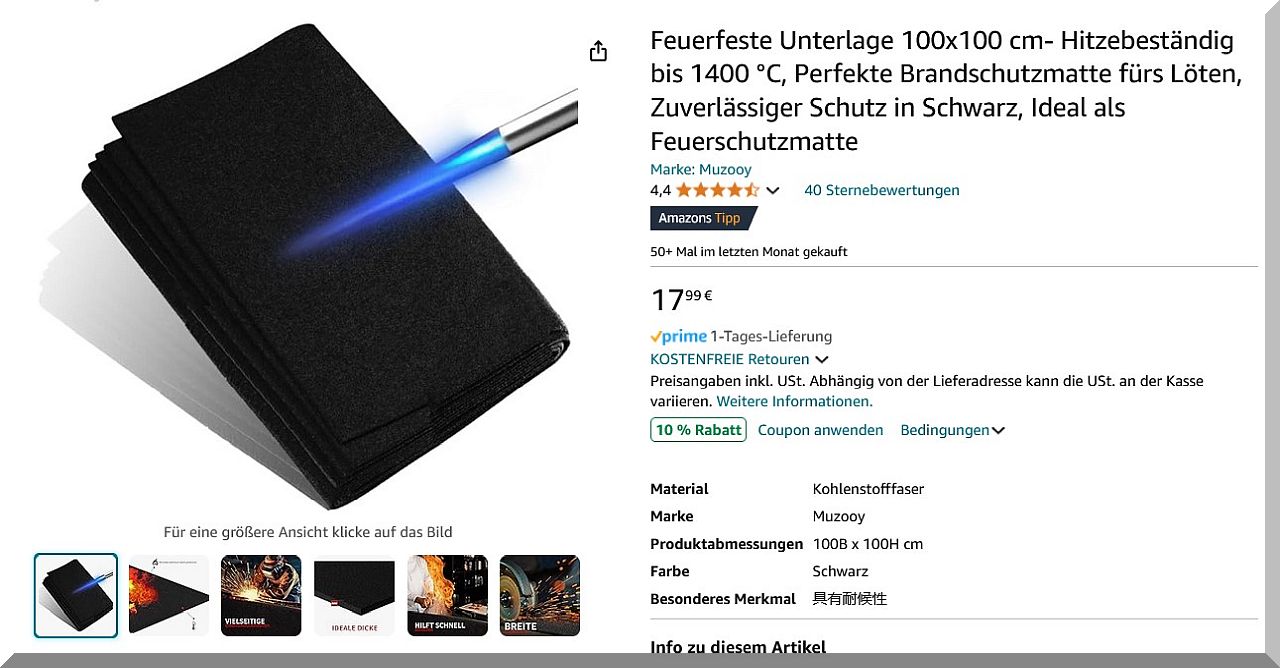Viewport: 1280px width, 668px height.
Task: Open 40 Sternebewertungen reviews link
Action: tap(881, 190)
